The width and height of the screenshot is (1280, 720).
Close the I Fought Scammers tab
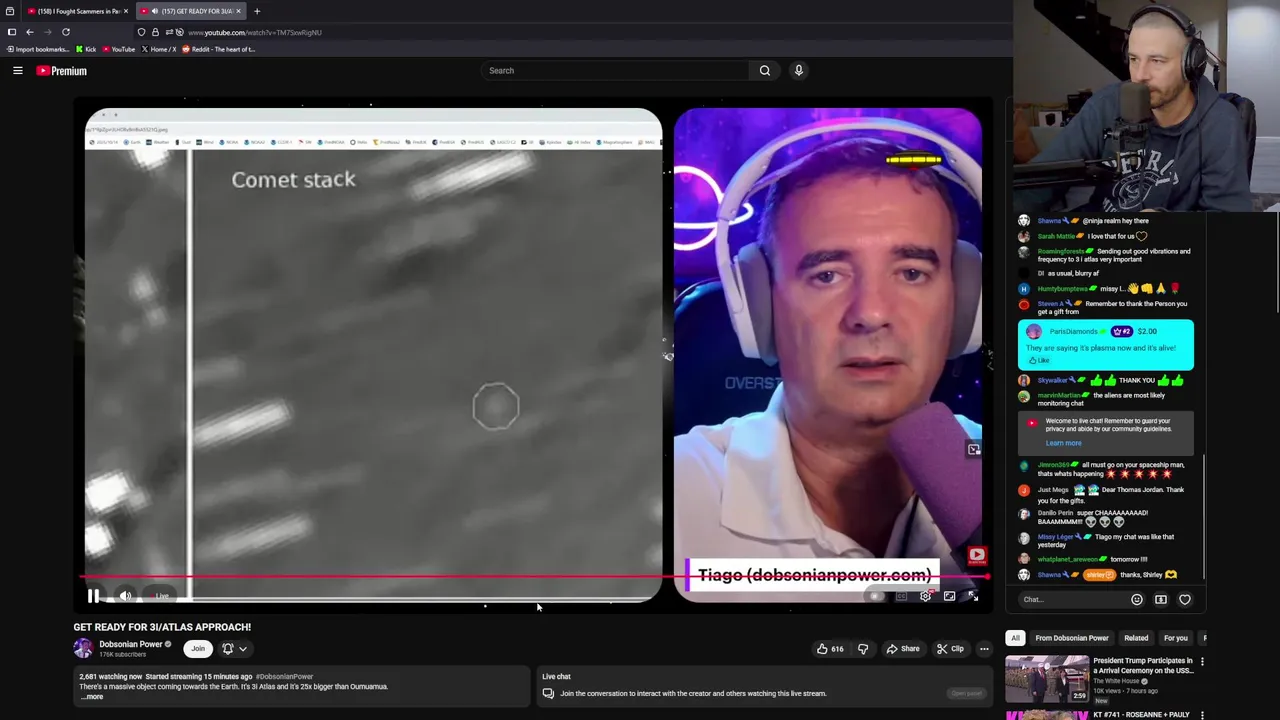point(126,11)
